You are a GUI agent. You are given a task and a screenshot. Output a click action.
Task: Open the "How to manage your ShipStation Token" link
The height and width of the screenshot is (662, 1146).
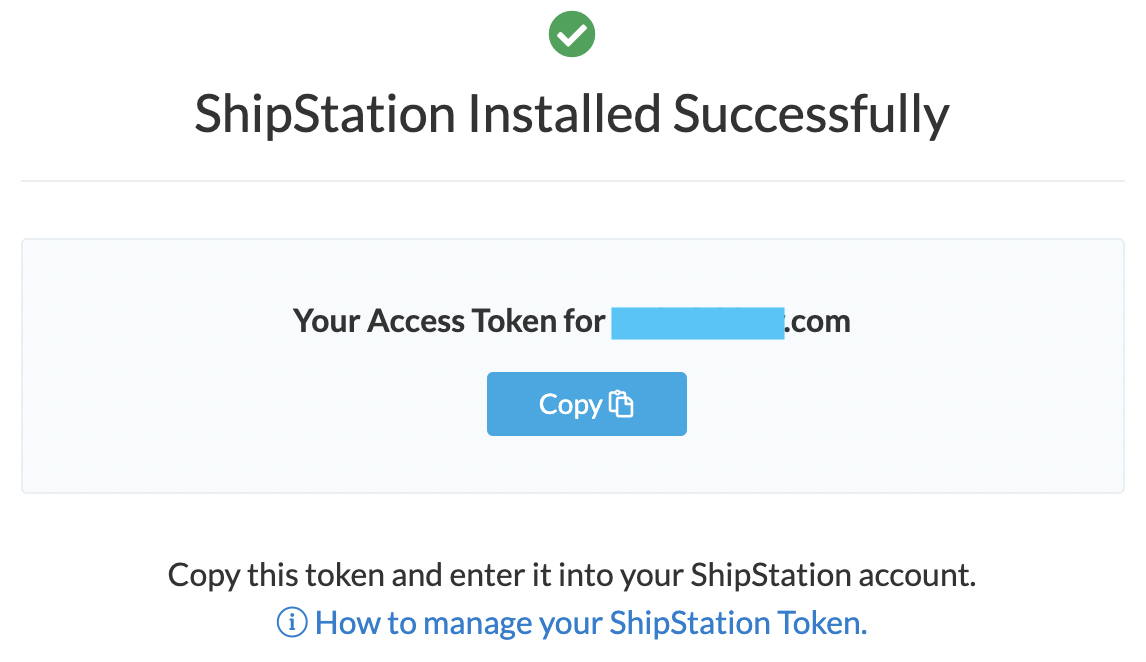pyautogui.click(x=590, y=623)
